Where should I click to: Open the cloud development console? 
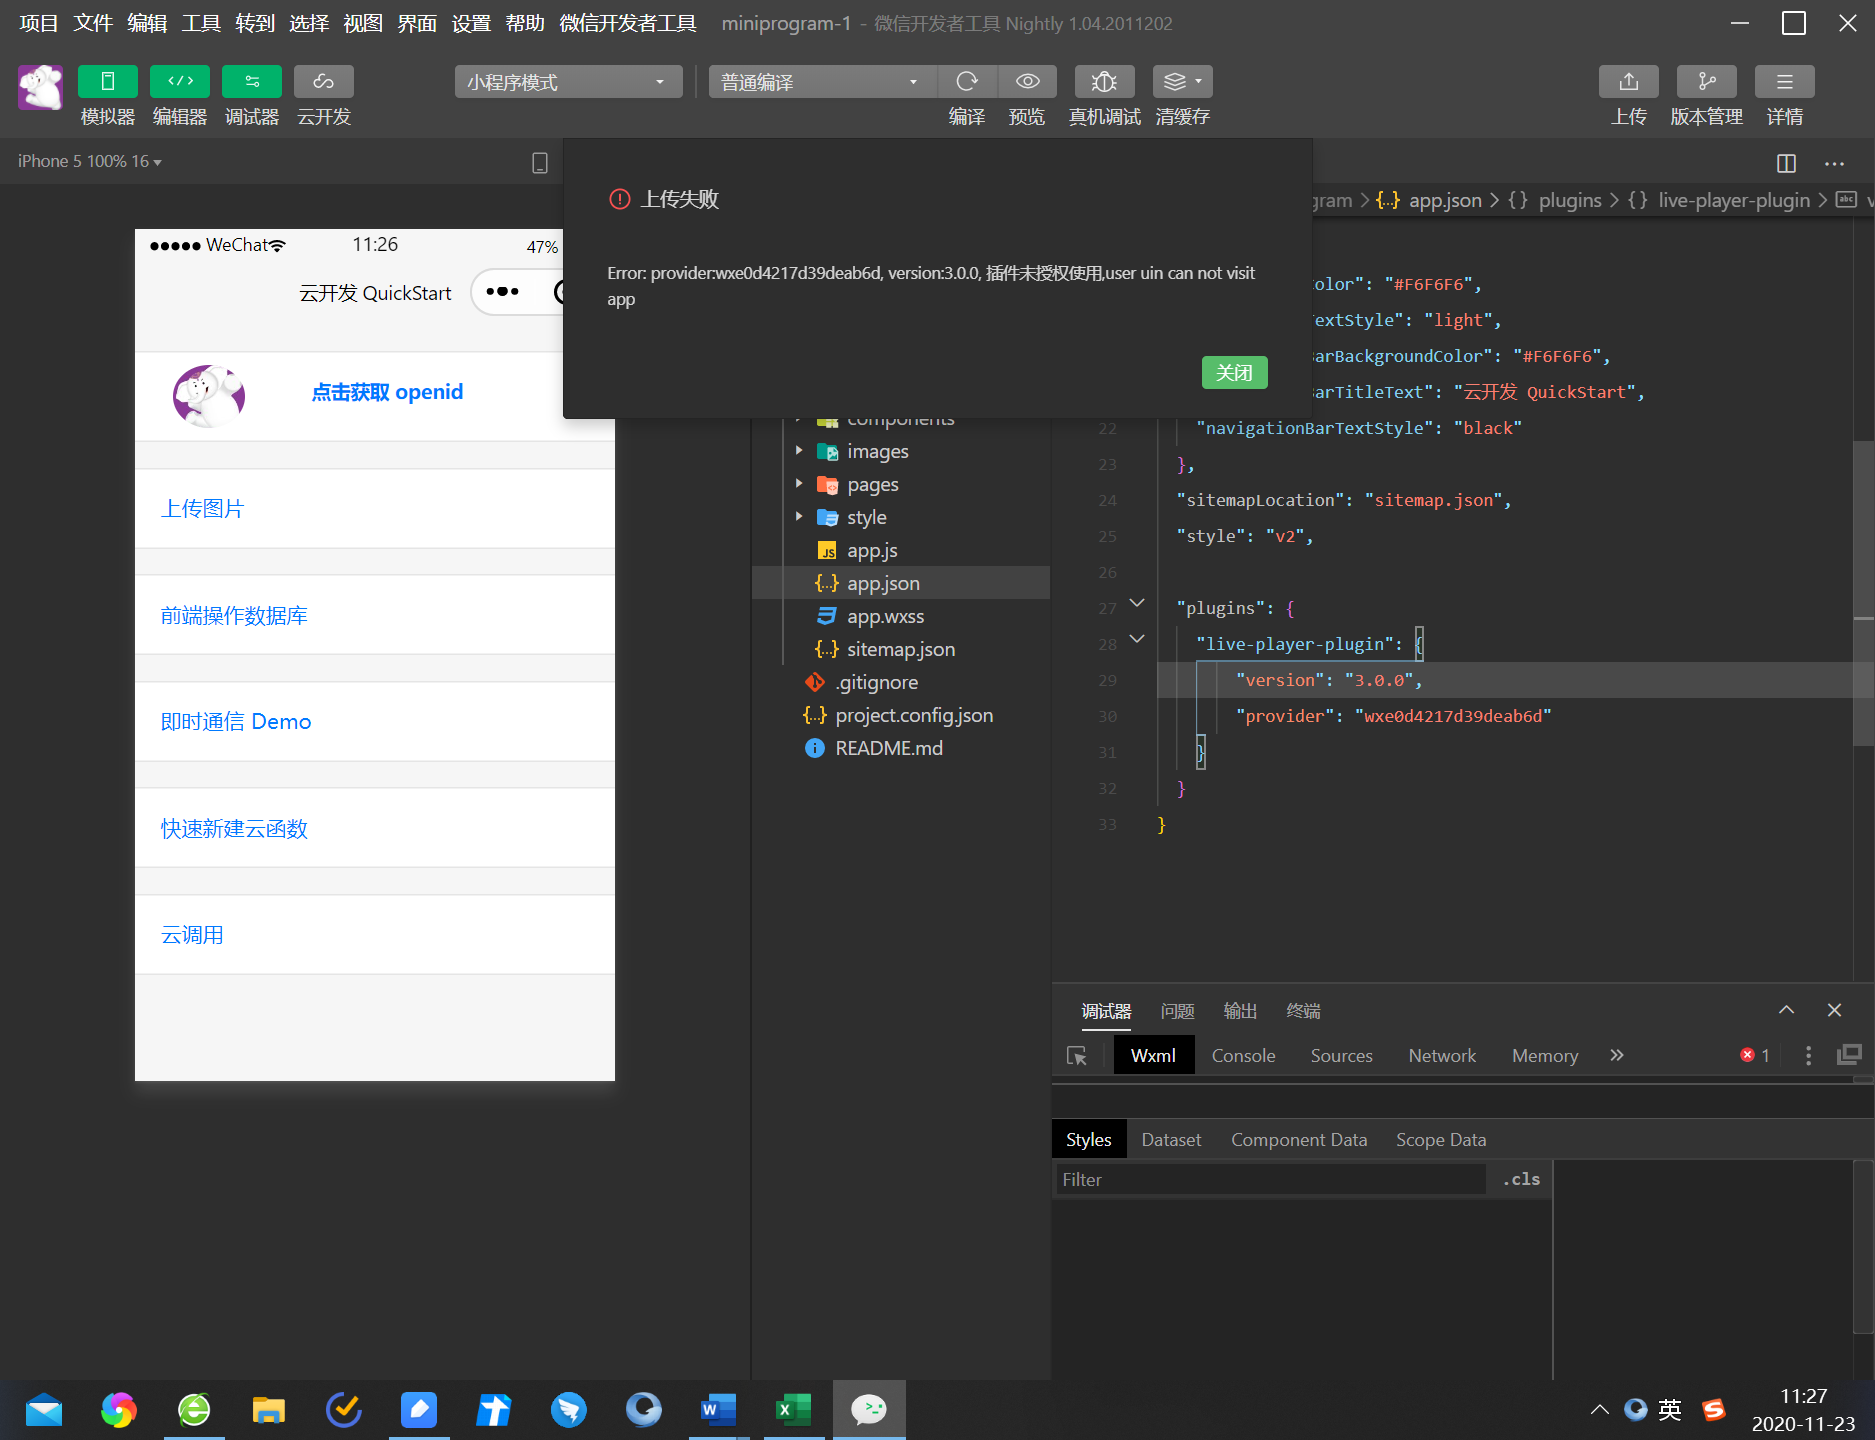click(324, 81)
